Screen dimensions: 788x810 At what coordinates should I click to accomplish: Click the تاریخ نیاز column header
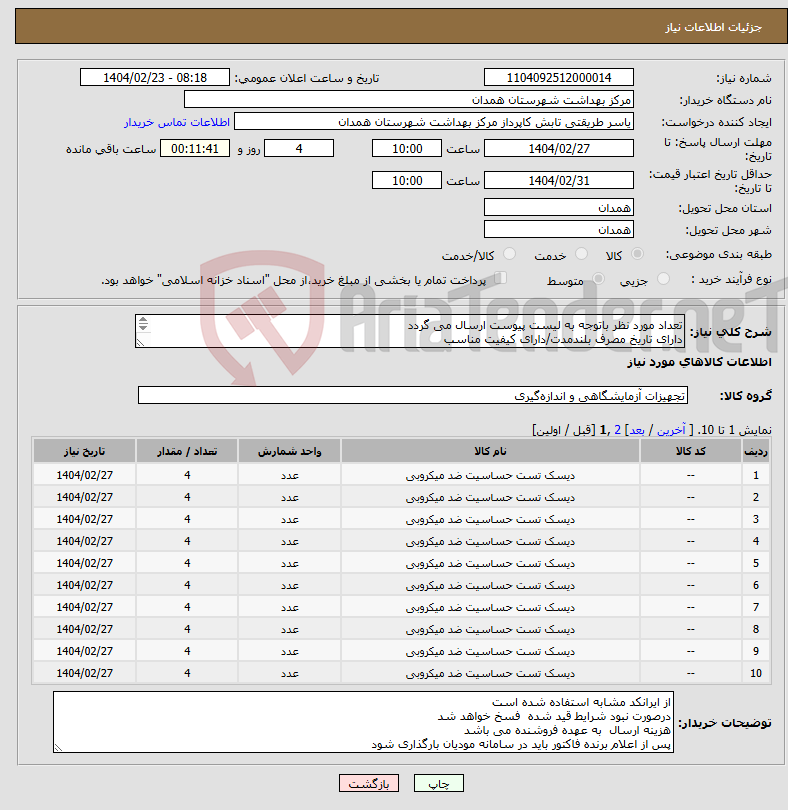(x=84, y=451)
